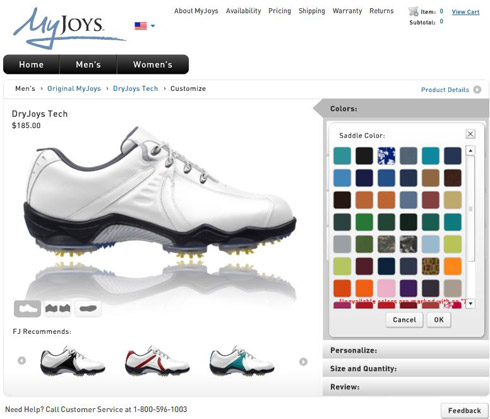This screenshot has width=490, height=419.
Task: Expand the Personalize section
Action: (406, 350)
